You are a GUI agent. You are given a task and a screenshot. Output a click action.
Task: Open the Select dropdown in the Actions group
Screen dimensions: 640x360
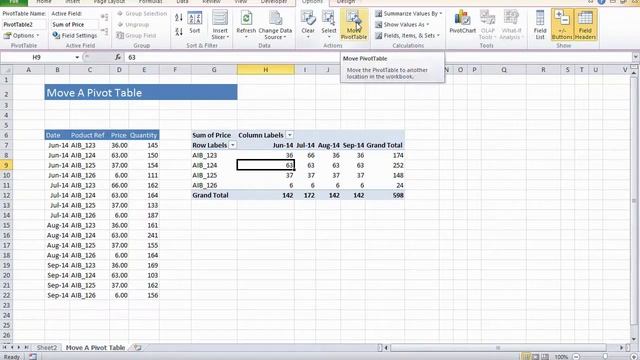(x=329, y=24)
